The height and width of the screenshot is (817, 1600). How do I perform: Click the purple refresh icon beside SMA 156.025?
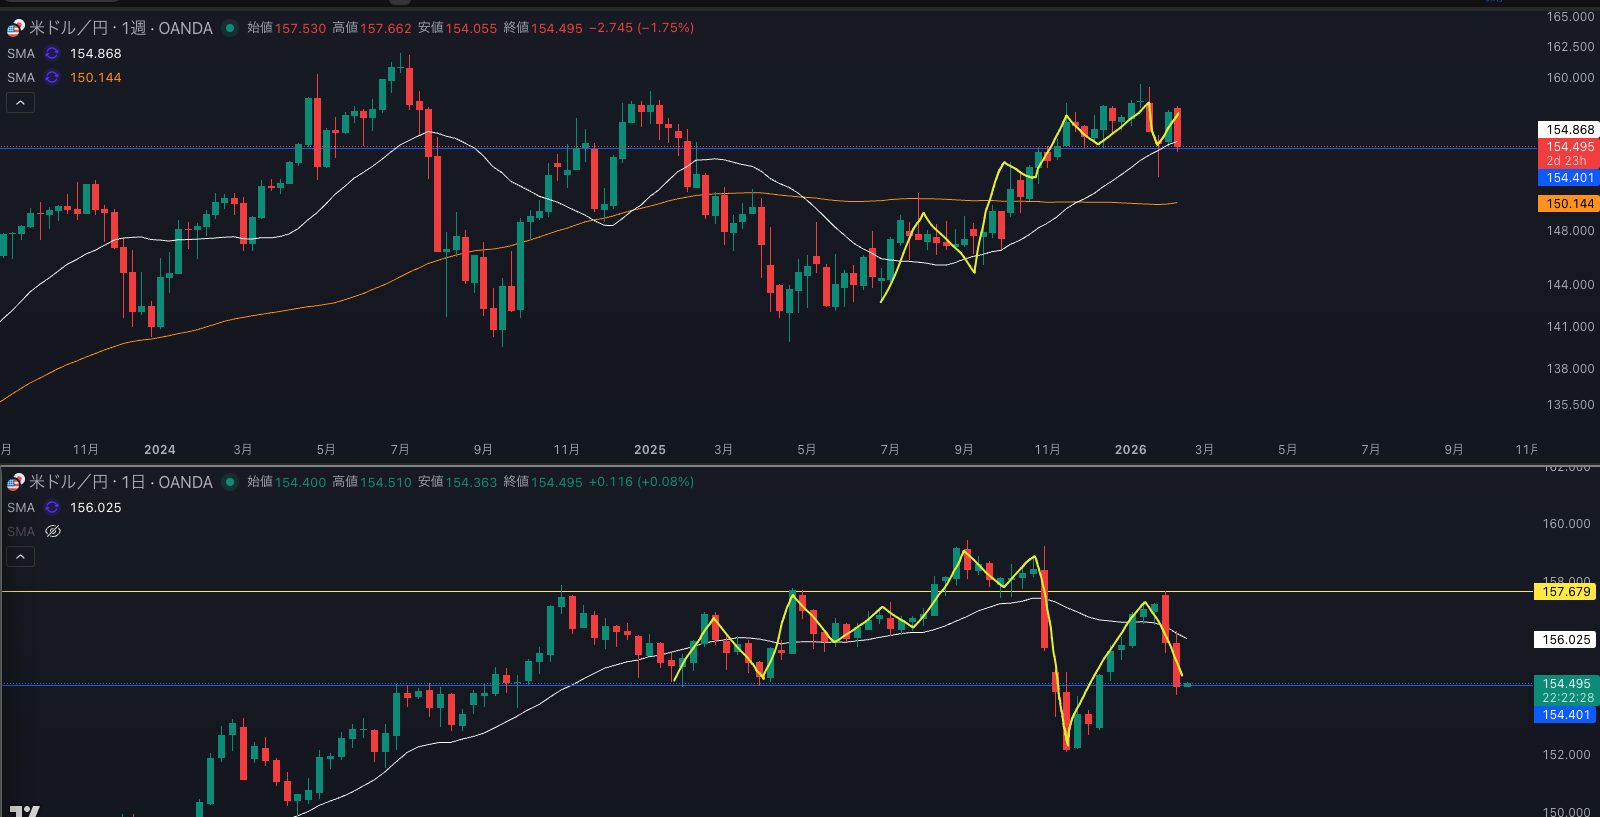coord(52,508)
